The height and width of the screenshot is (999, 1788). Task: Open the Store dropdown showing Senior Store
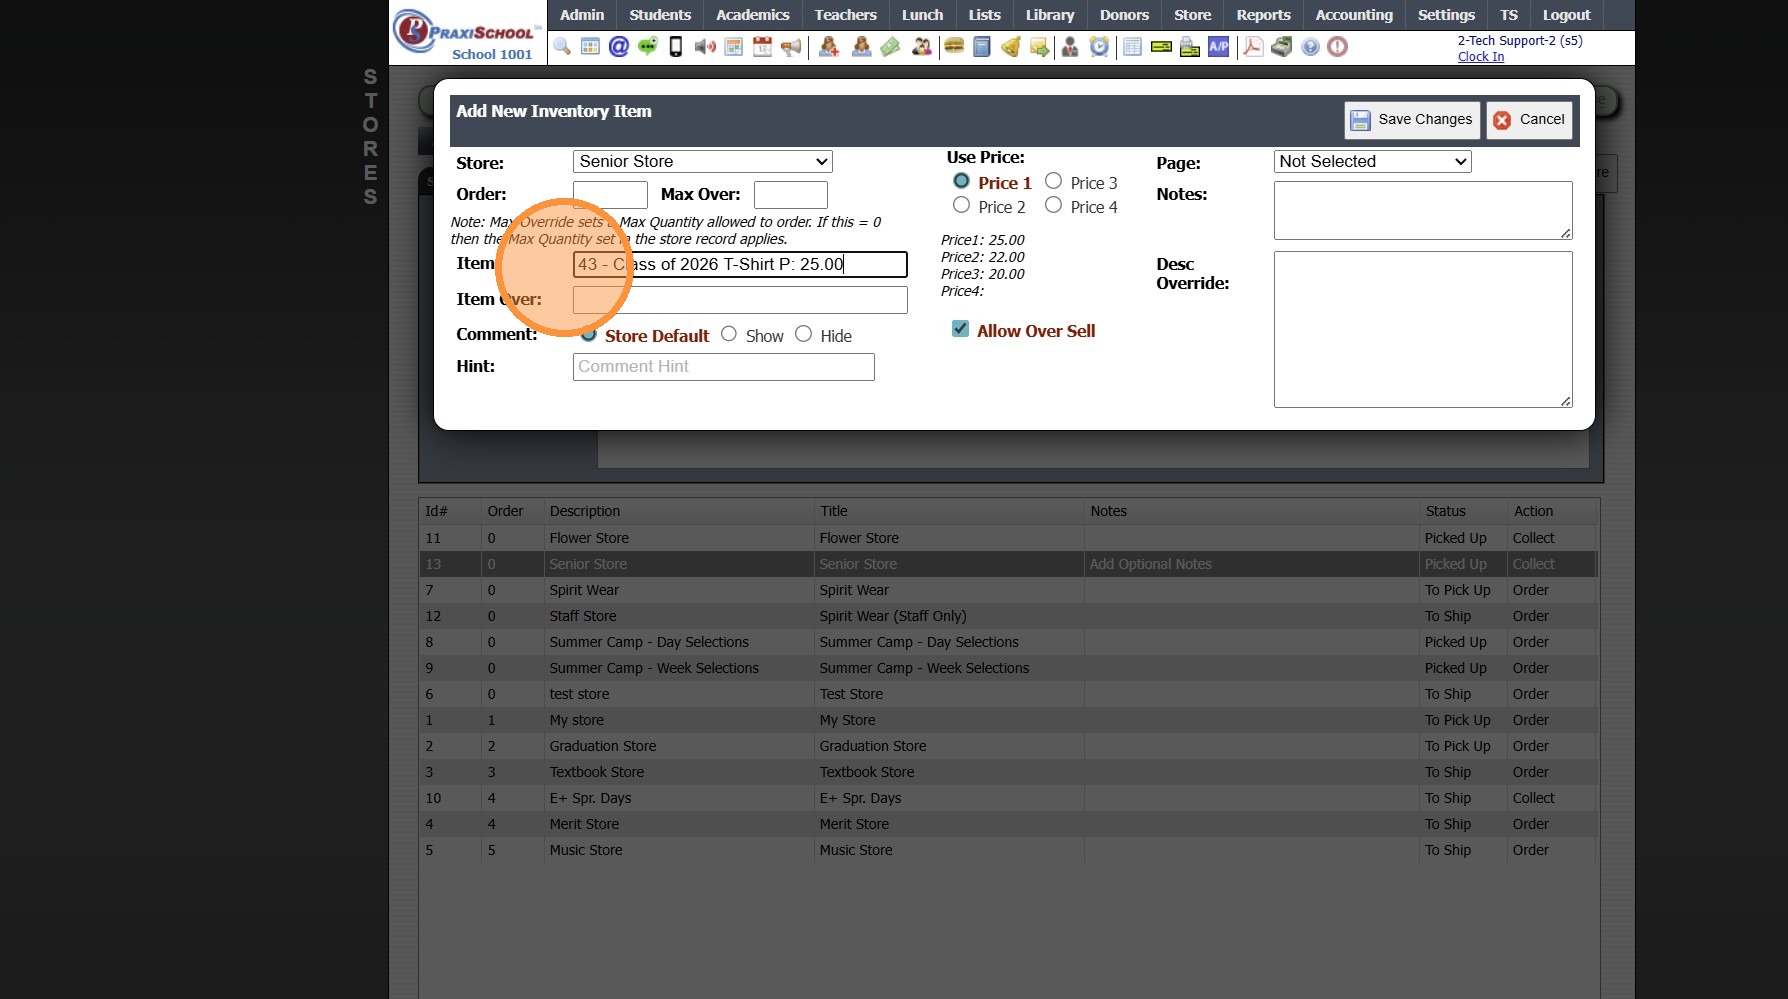coord(702,162)
